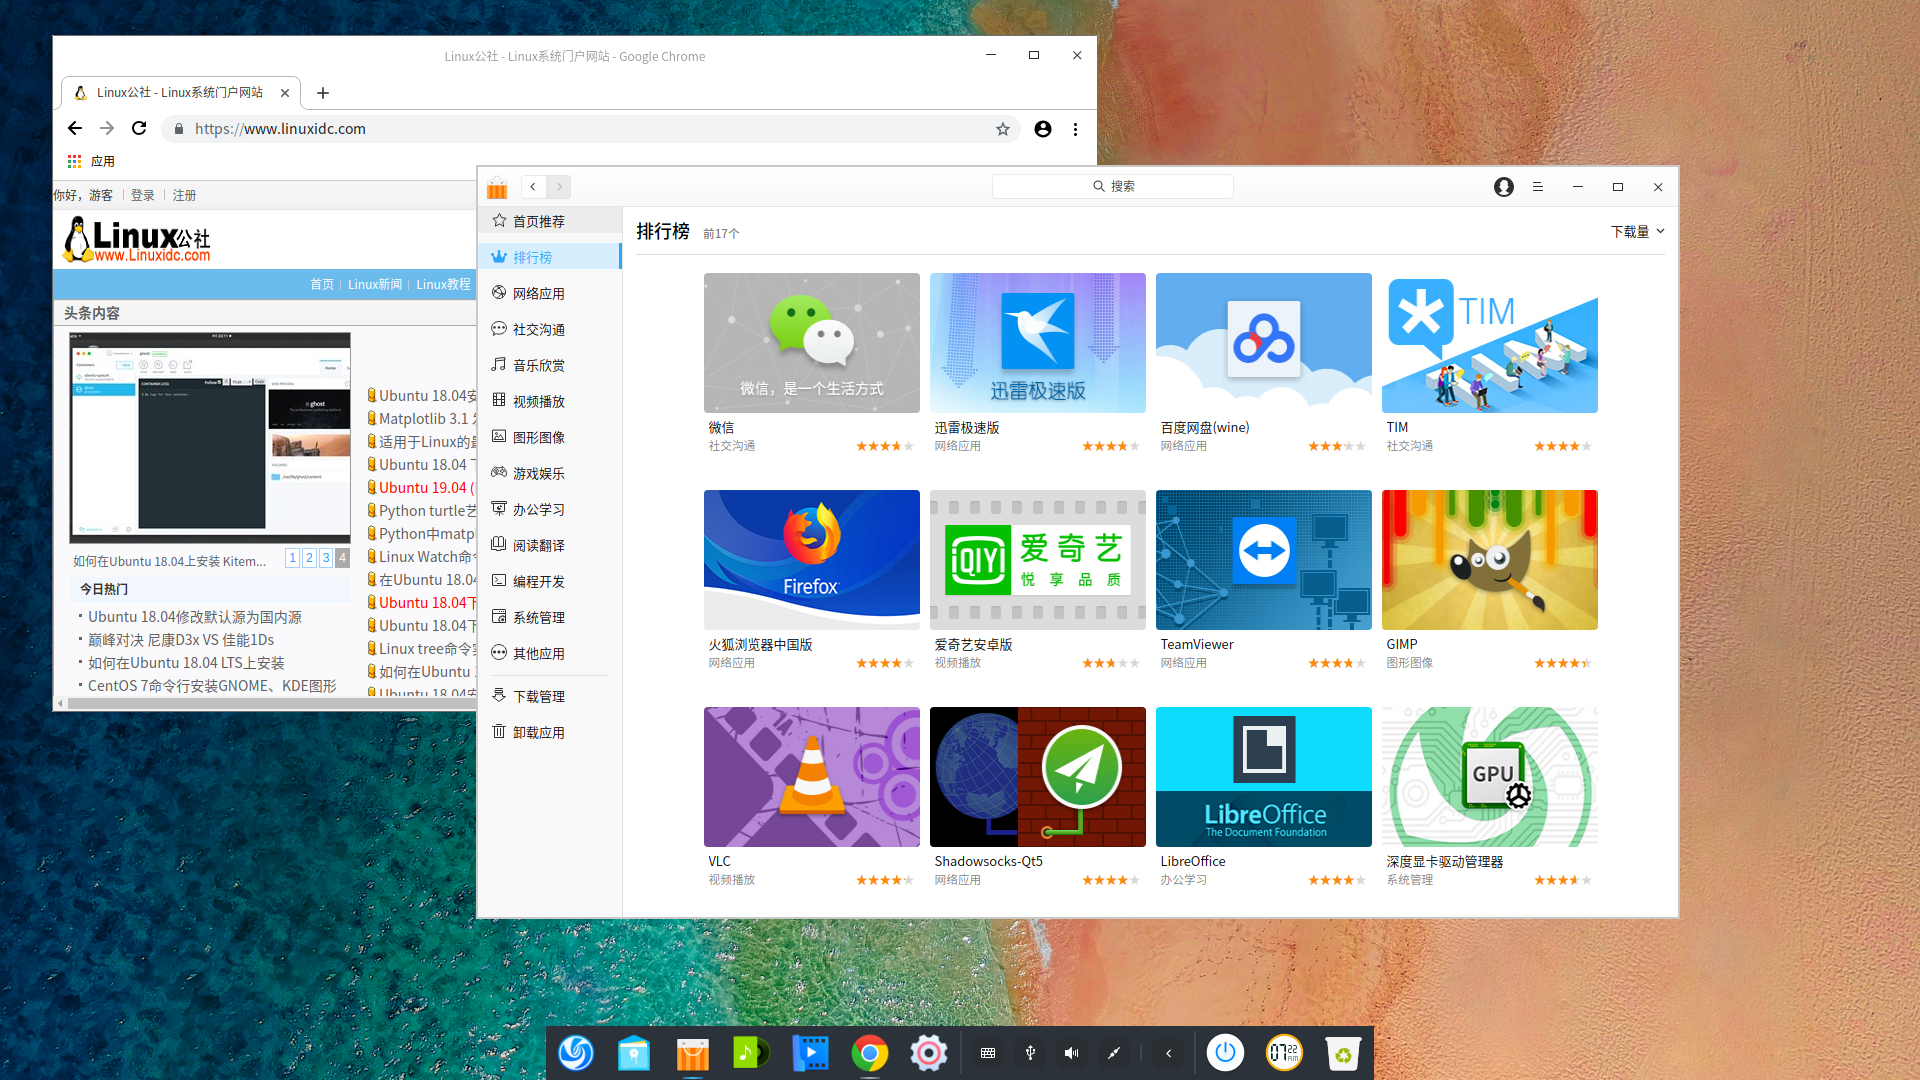This screenshot has height=1080, width=1920.
Task: Select 办公学习 category in sidebar
Action: (549, 509)
